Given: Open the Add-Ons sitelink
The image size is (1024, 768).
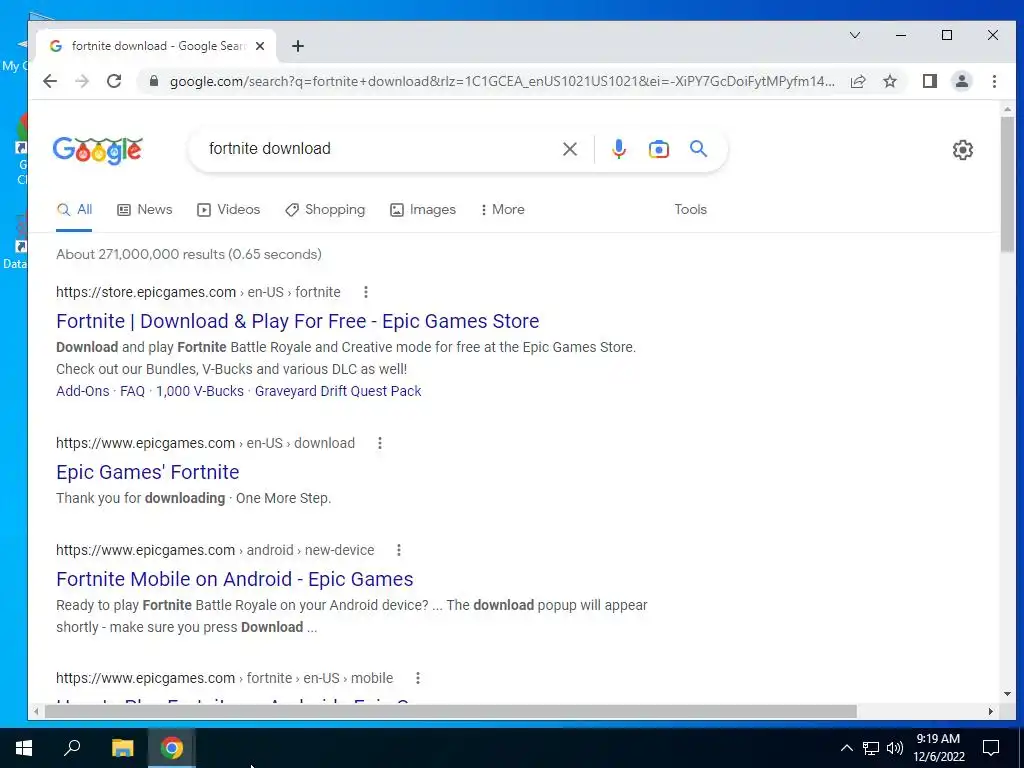Looking at the screenshot, I should tap(82, 391).
